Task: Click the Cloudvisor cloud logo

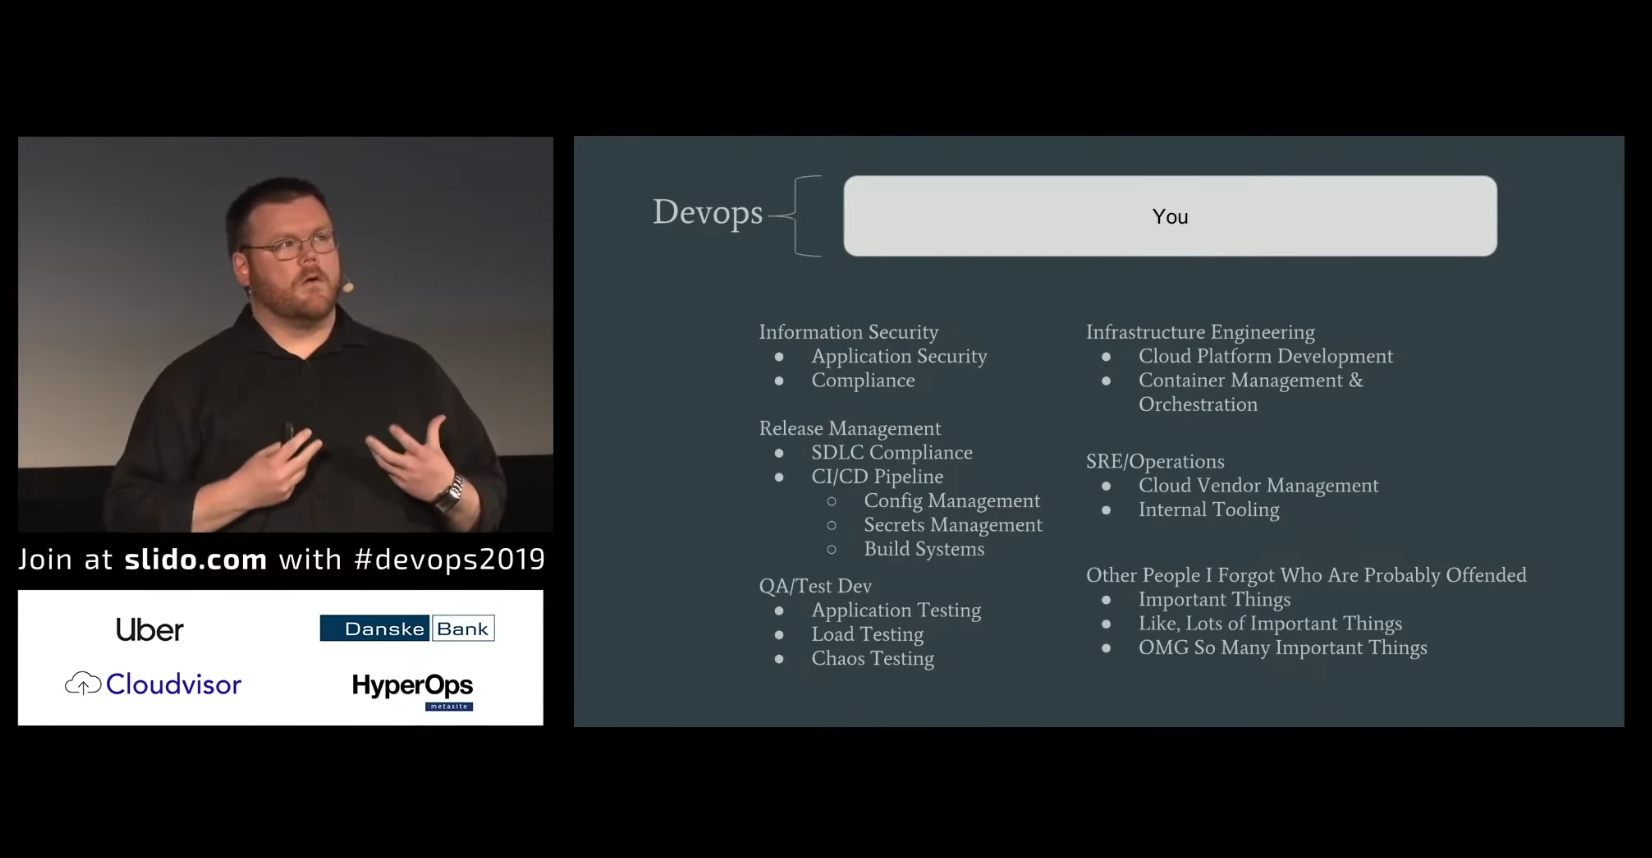Action: click(x=84, y=684)
